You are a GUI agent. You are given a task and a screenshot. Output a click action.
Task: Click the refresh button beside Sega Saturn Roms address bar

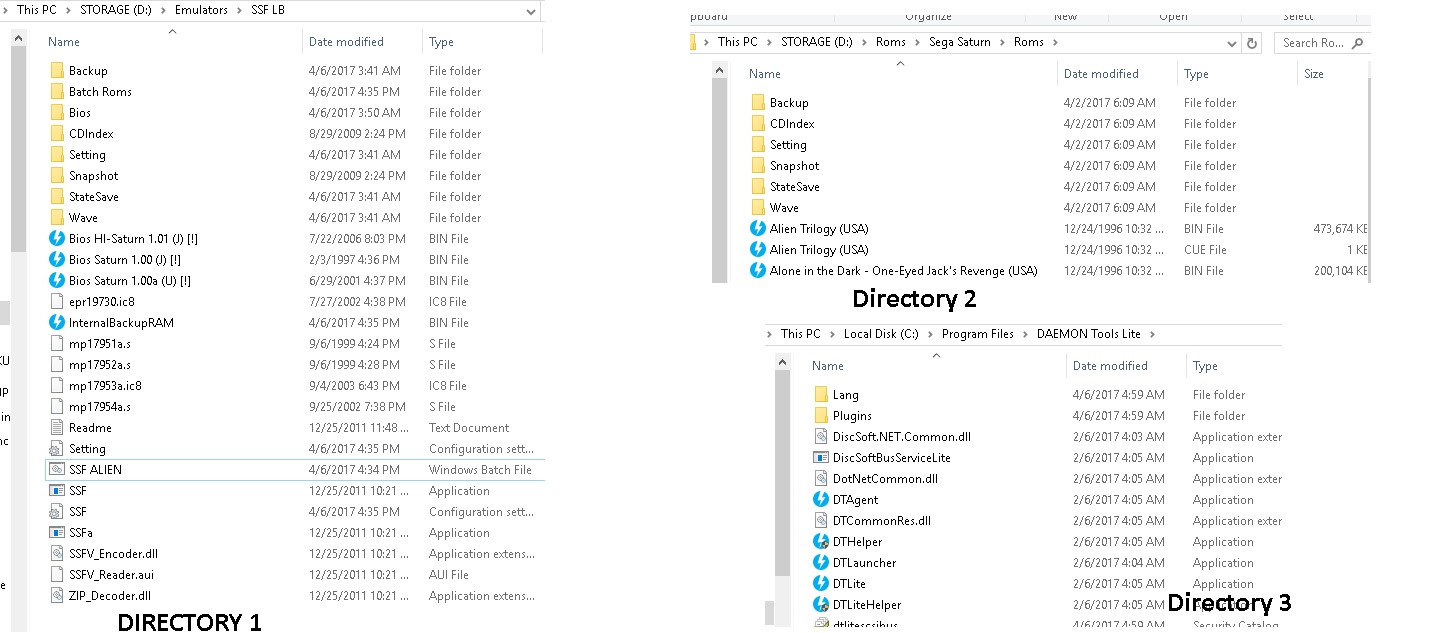pos(1252,43)
